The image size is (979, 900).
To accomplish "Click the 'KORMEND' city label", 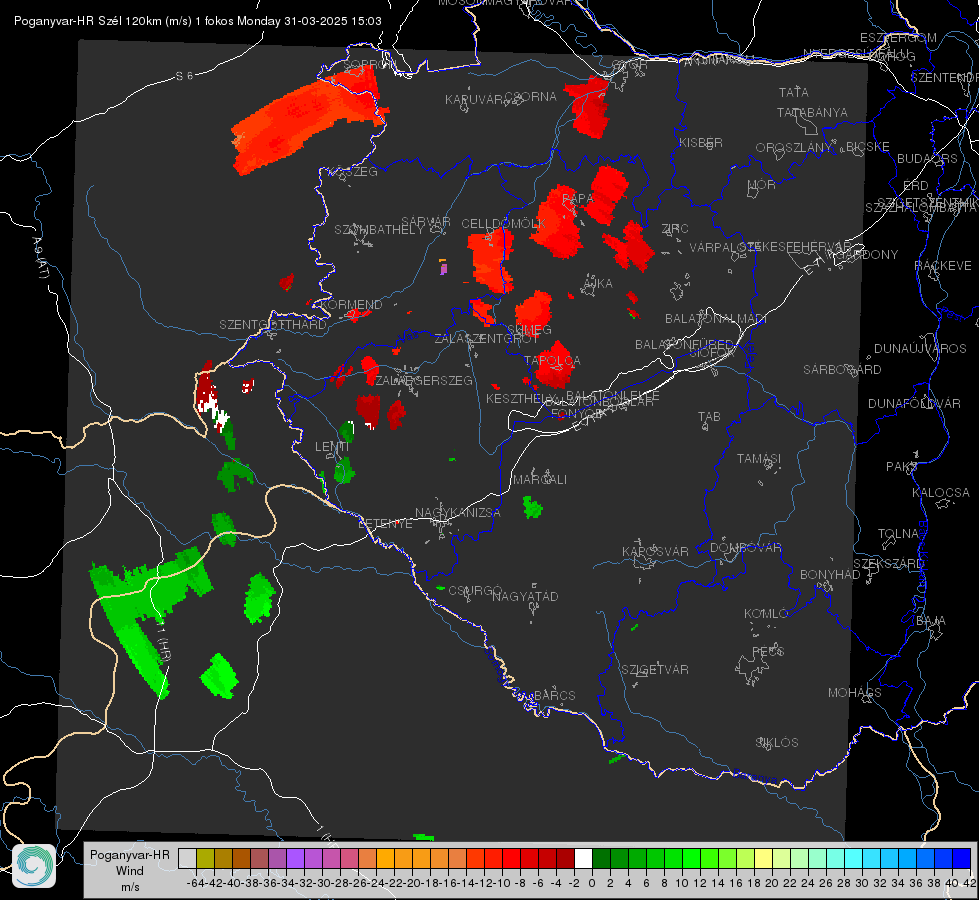I will [350, 305].
